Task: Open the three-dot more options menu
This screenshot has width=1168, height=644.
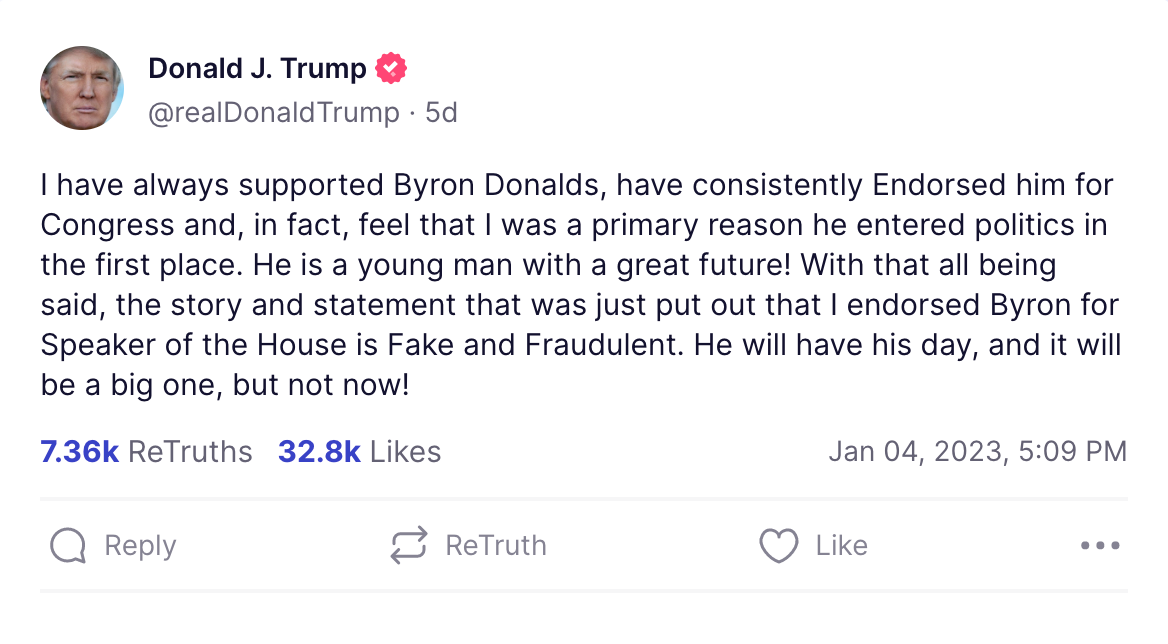Action: (1100, 546)
